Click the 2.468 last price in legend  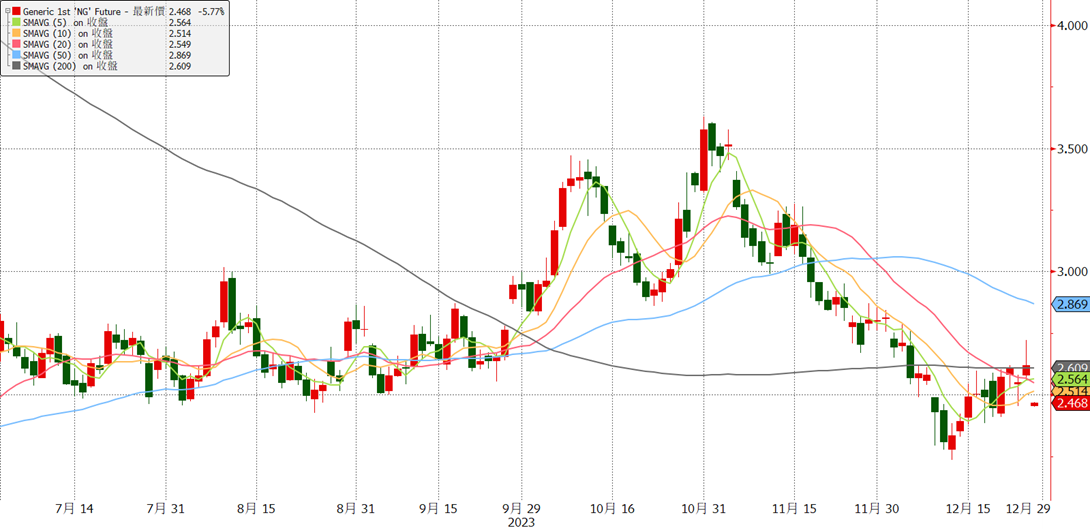(x=180, y=12)
